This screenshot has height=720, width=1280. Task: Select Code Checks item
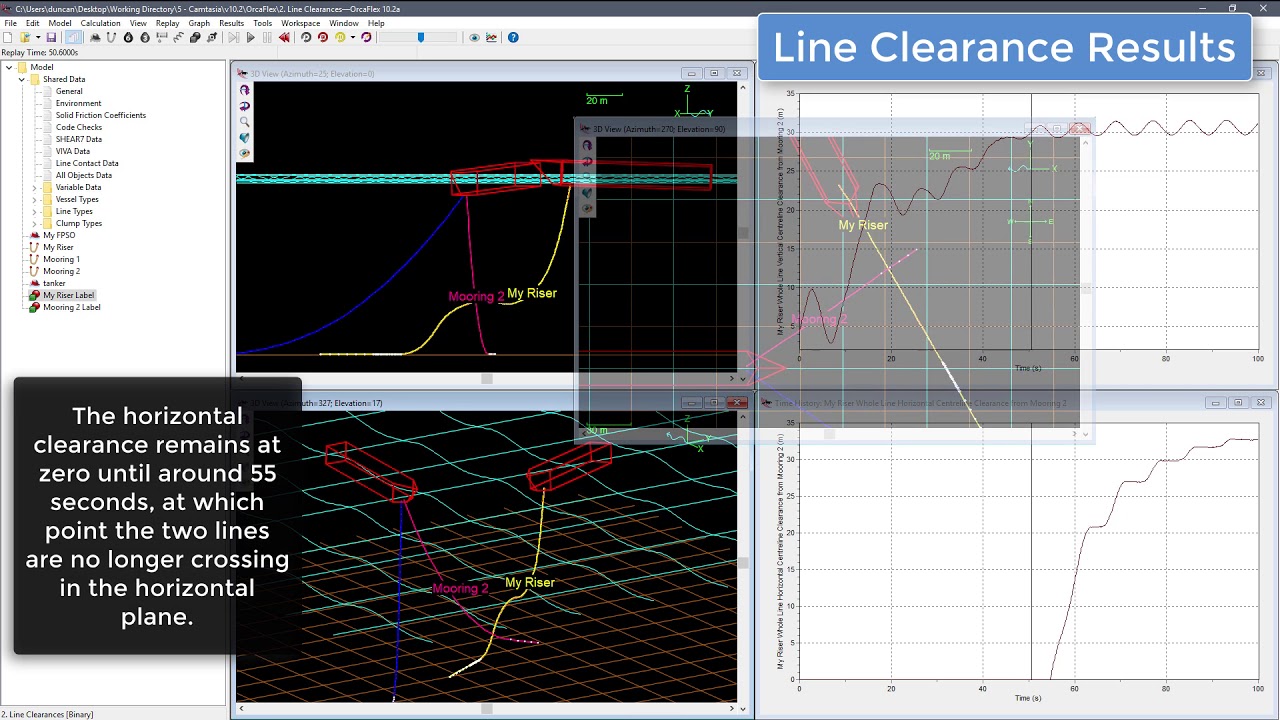(x=79, y=127)
